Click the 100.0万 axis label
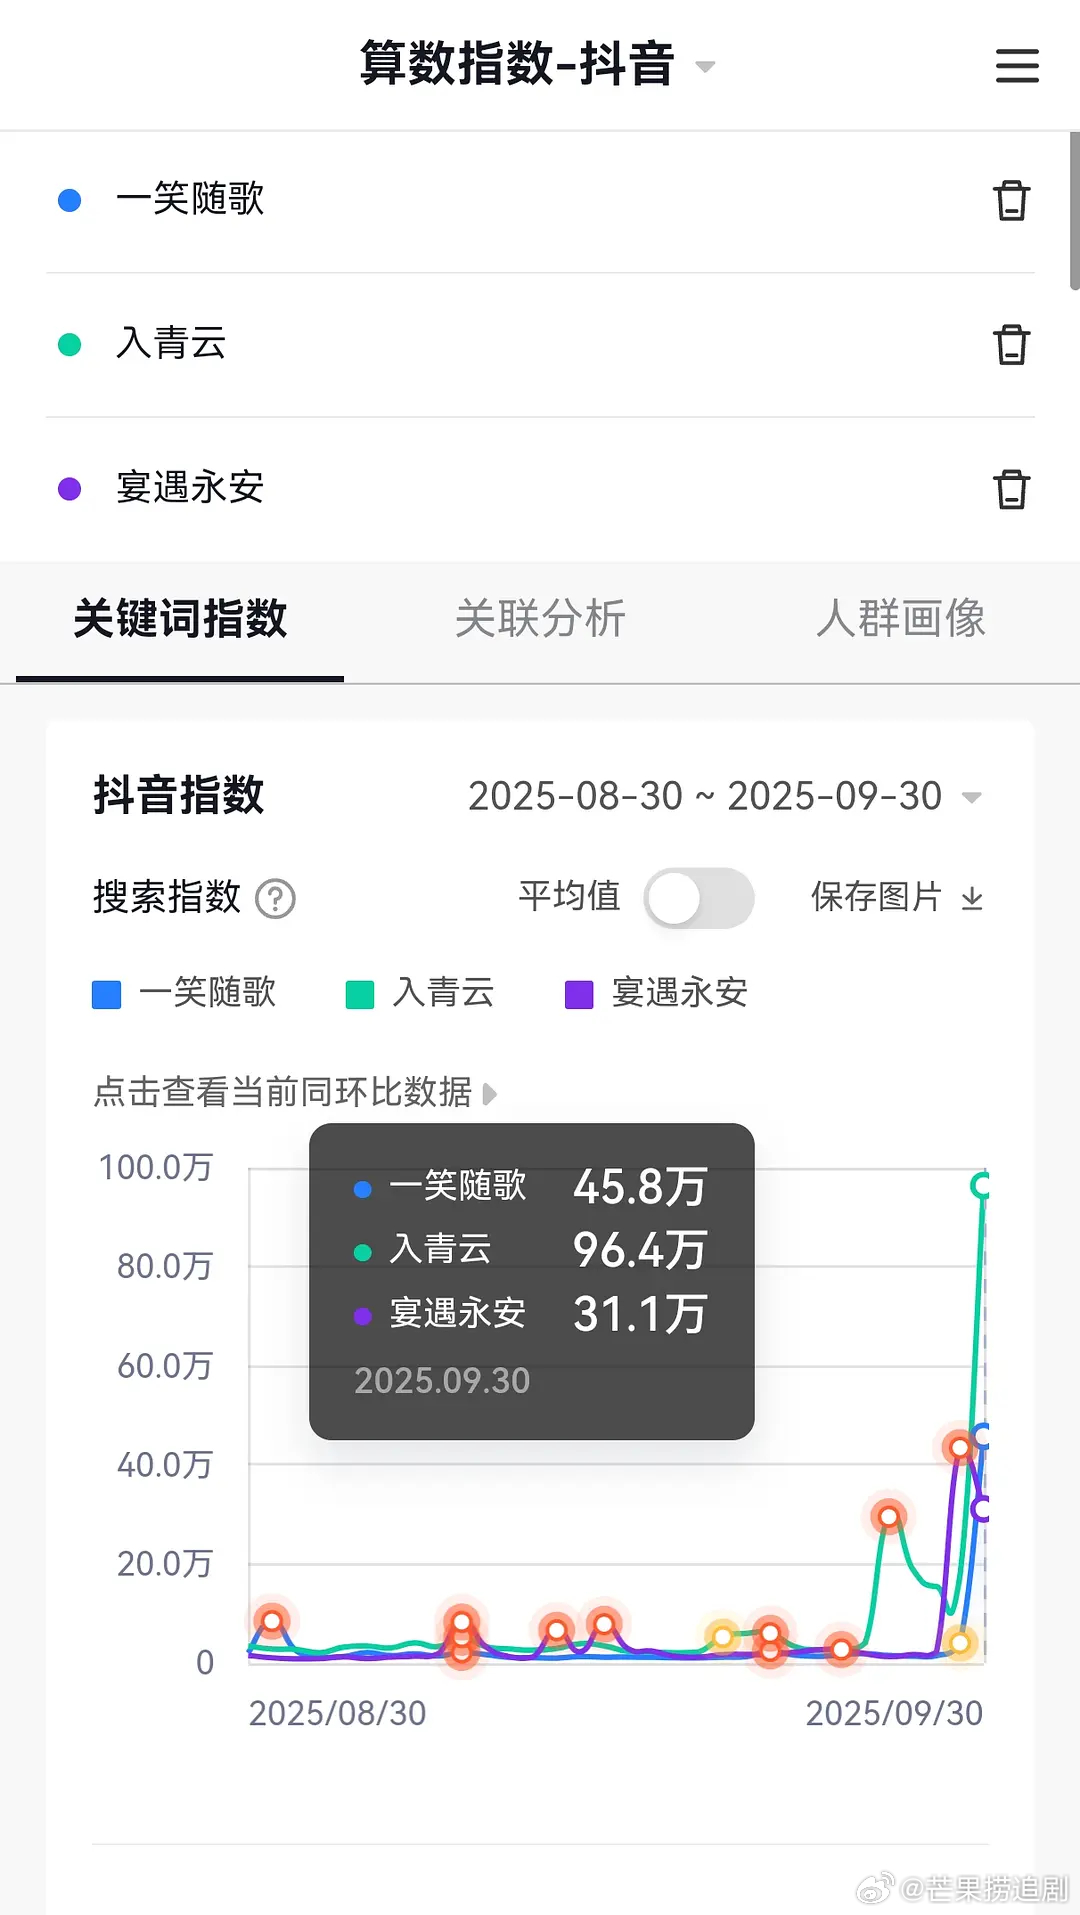The image size is (1080, 1915). click(156, 1167)
